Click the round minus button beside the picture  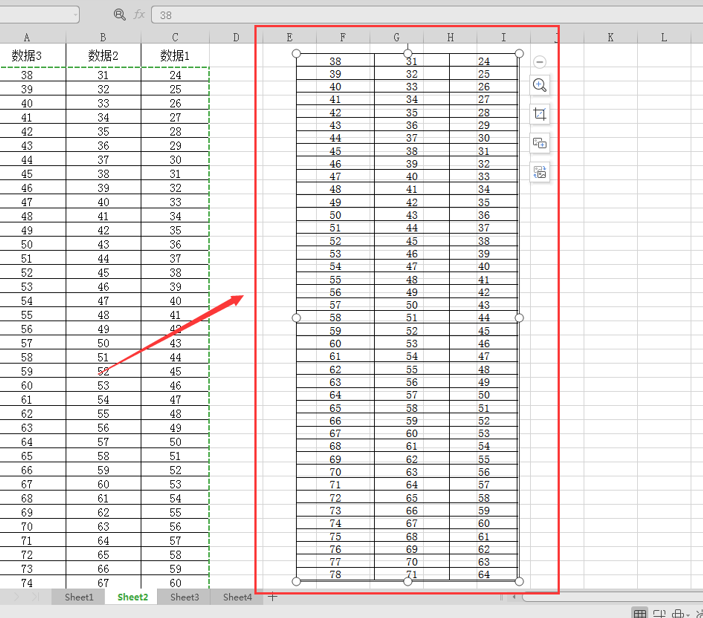click(x=539, y=61)
